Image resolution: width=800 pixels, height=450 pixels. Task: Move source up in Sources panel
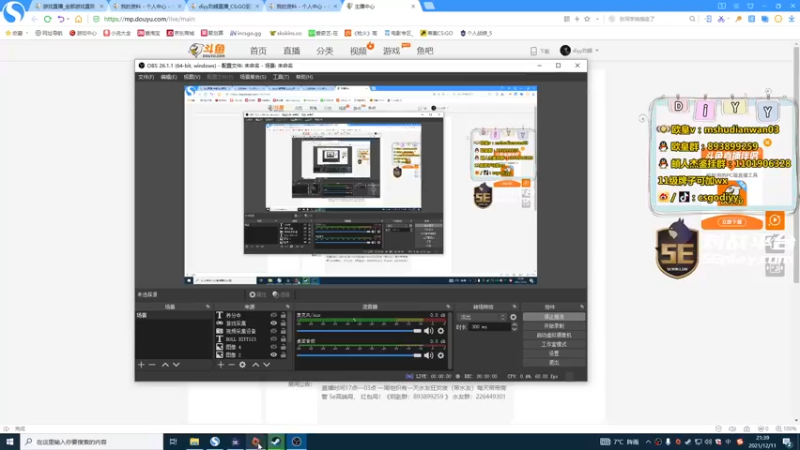point(256,365)
